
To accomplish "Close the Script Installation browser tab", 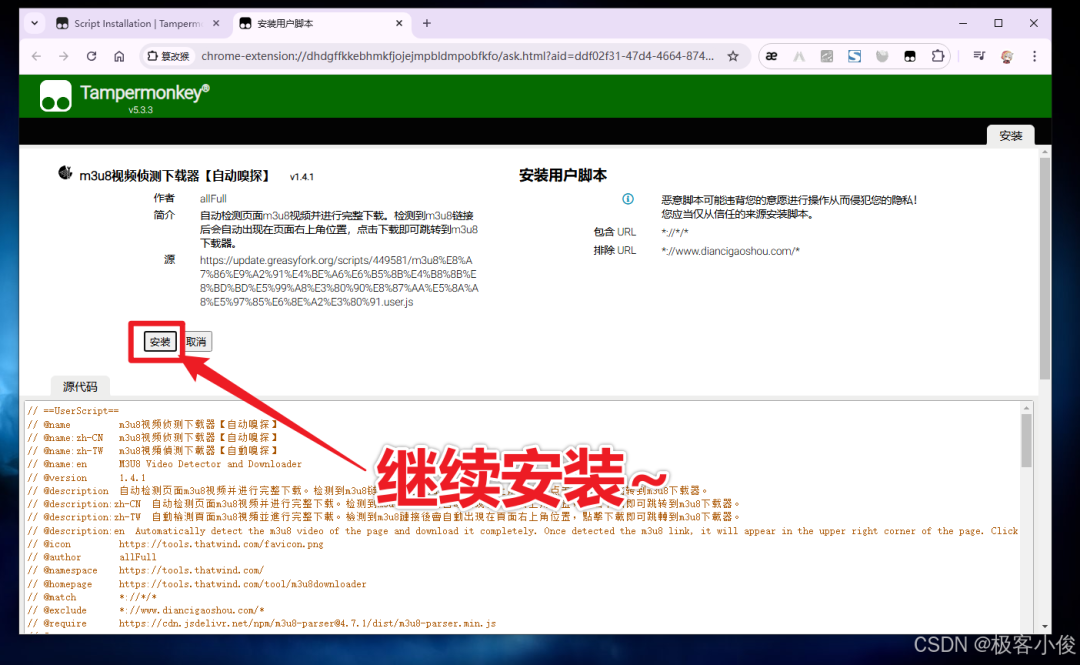I will (216, 23).
